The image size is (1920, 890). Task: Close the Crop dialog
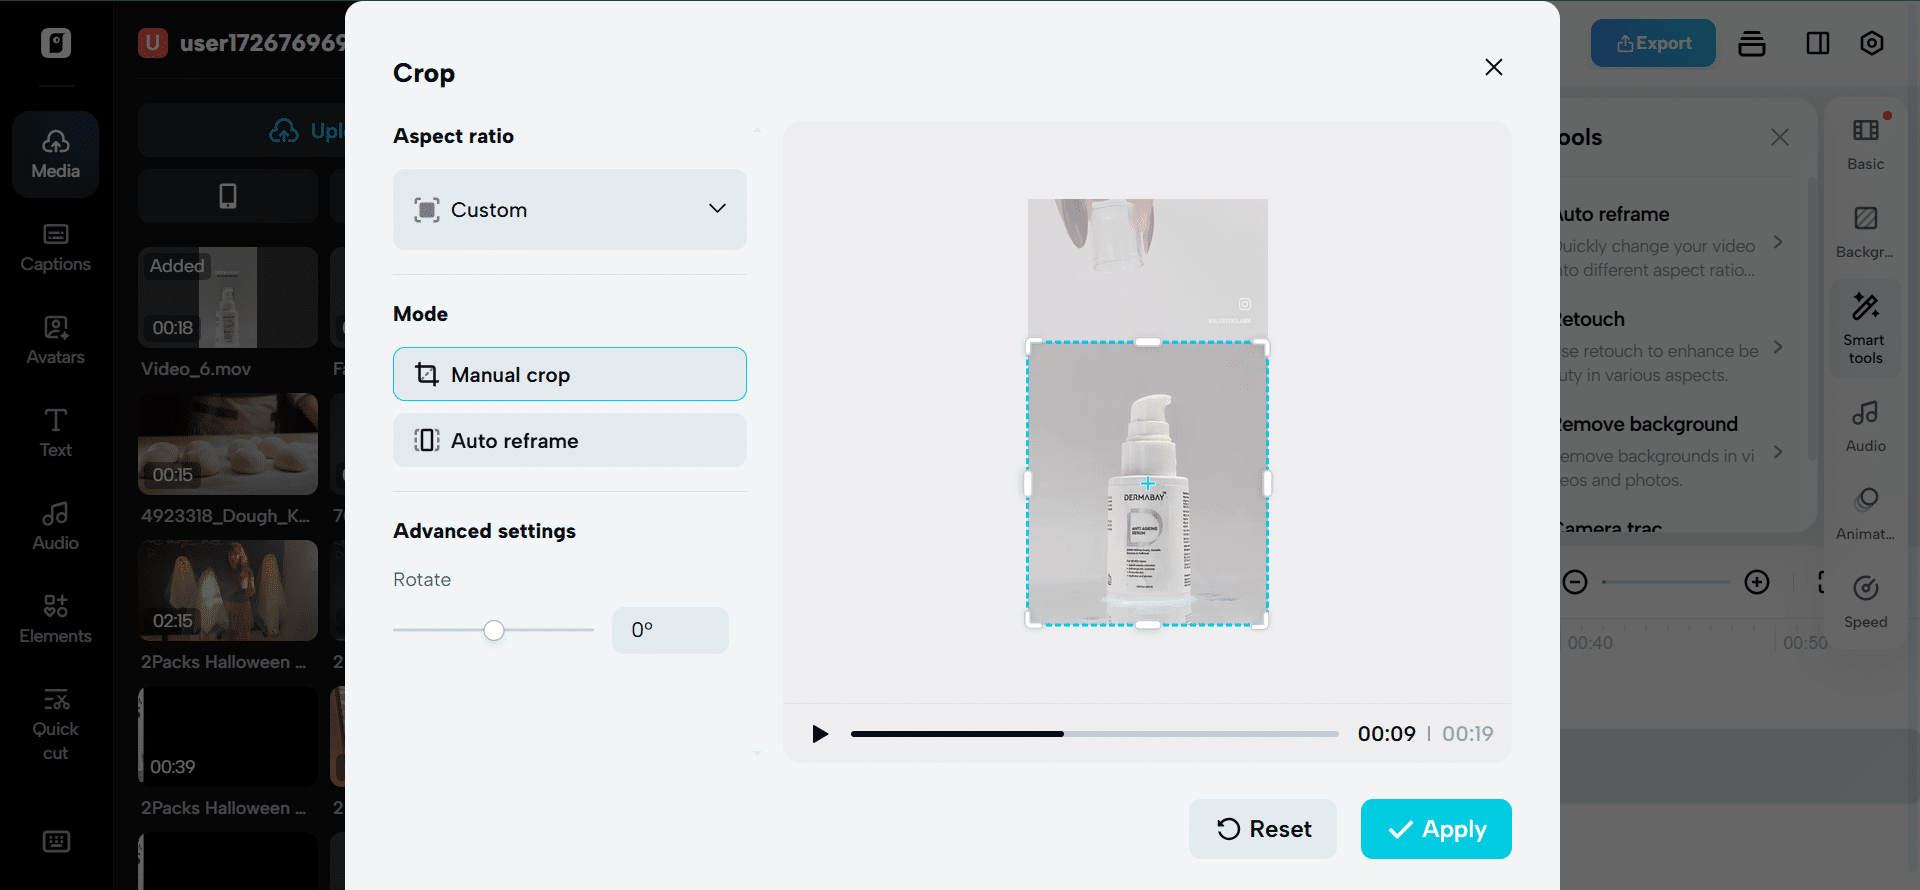click(1493, 67)
